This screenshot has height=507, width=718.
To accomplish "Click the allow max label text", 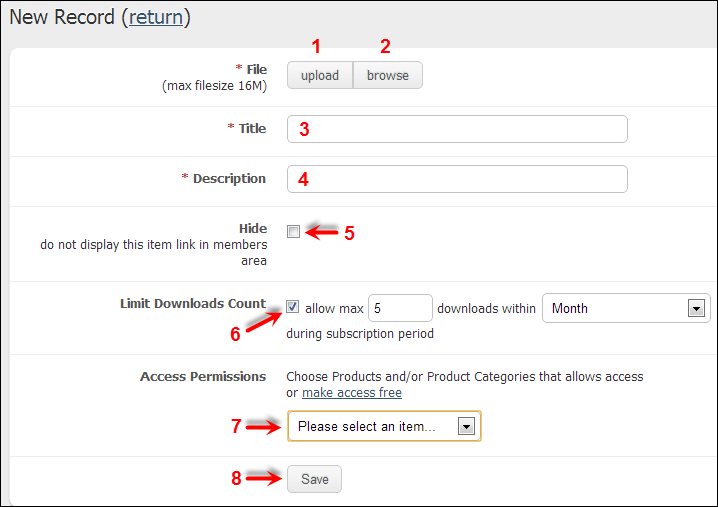I will point(334,309).
